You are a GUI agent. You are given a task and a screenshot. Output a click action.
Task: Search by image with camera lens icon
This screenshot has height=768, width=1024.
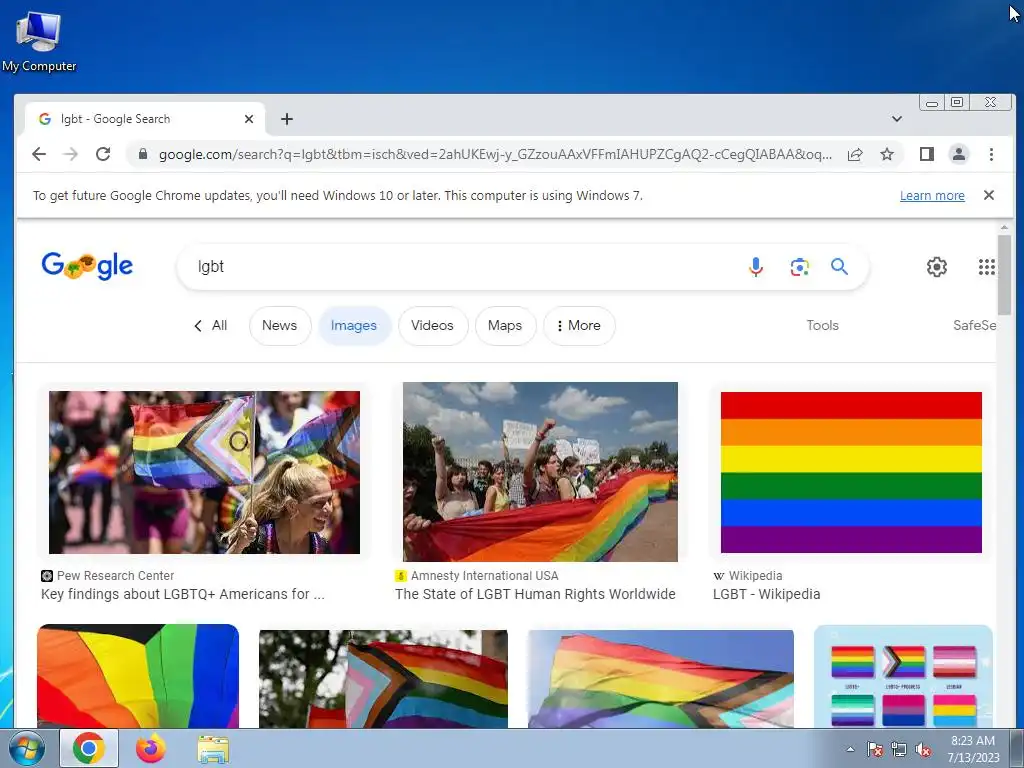799,266
